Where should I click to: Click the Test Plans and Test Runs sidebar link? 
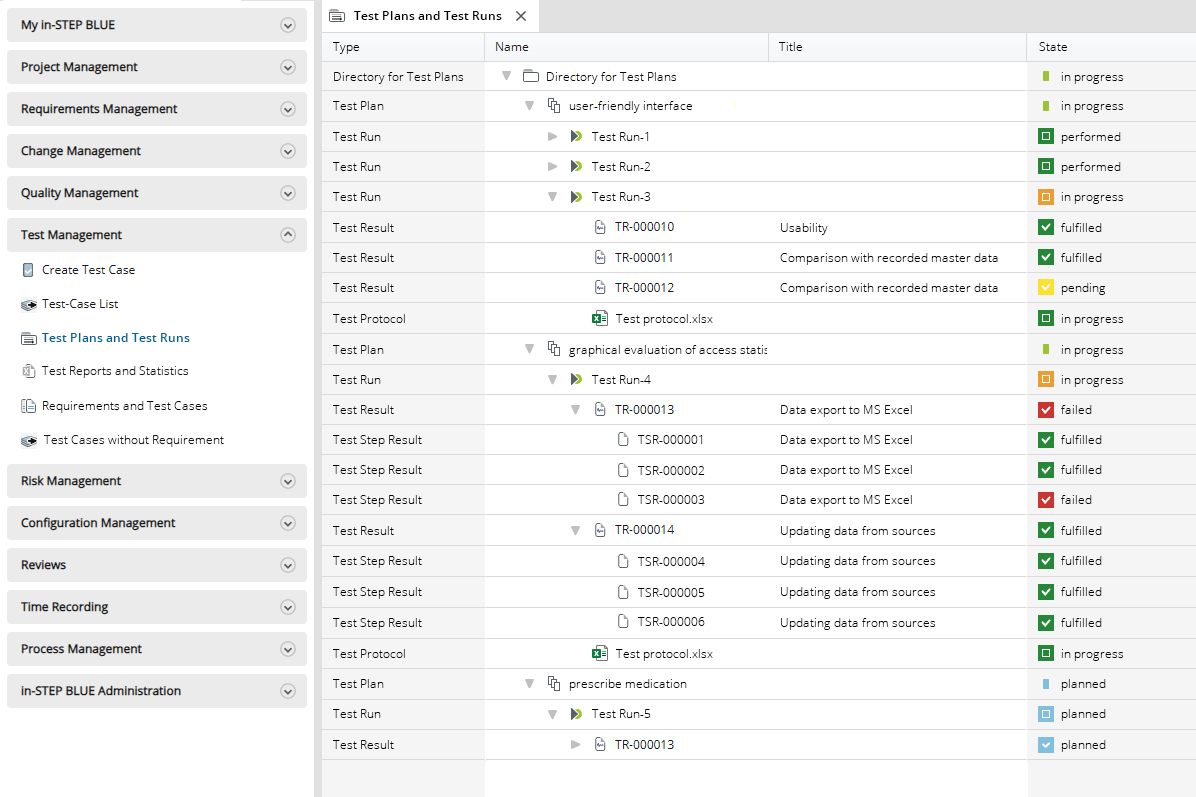coord(116,337)
